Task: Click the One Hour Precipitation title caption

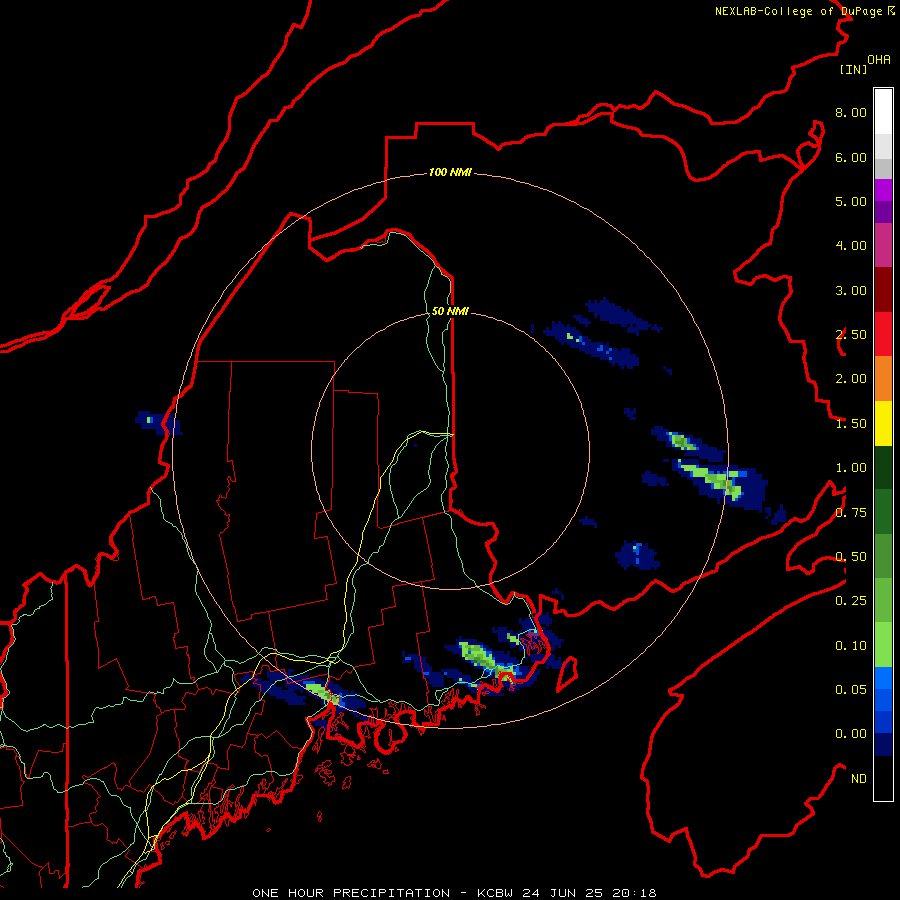Action: tap(454, 893)
